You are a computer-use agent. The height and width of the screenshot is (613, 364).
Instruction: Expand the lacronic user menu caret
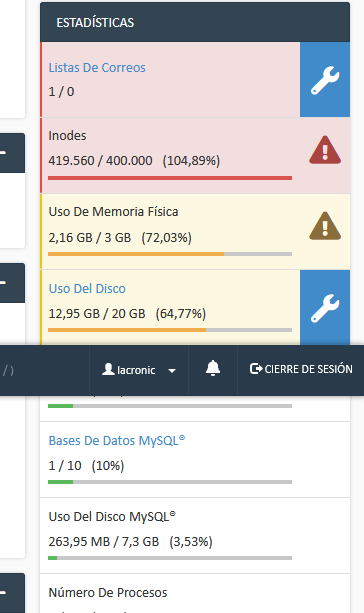click(x=172, y=371)
